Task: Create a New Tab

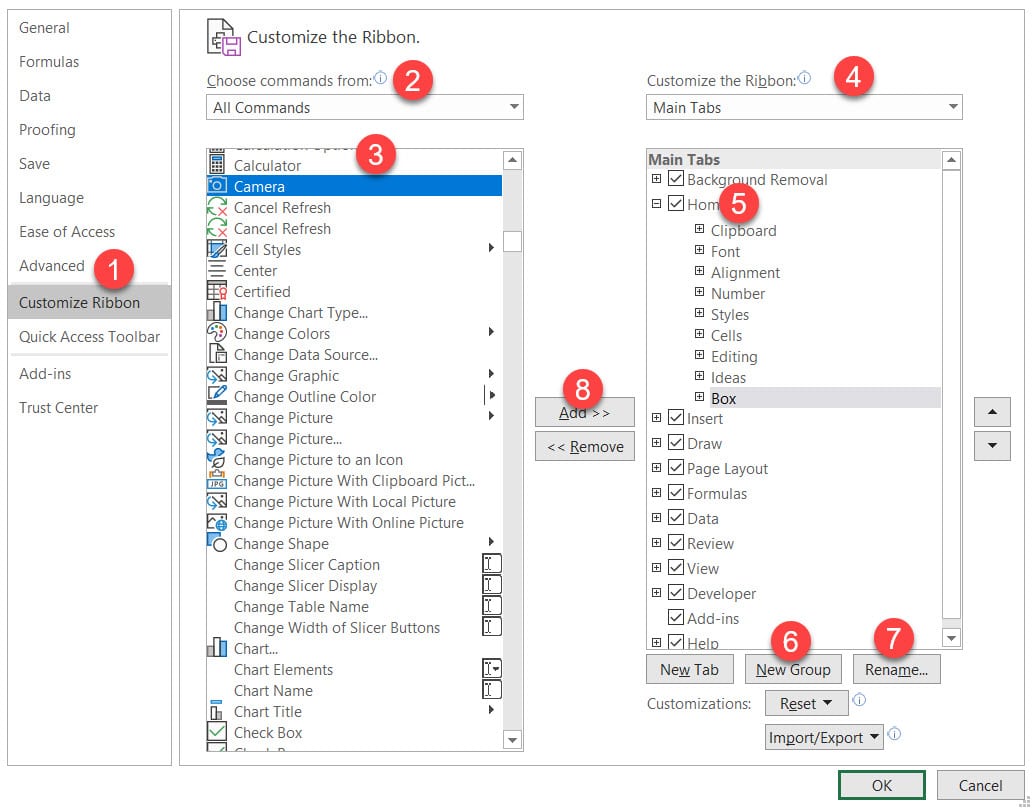Action: click(x=689, y=669)
